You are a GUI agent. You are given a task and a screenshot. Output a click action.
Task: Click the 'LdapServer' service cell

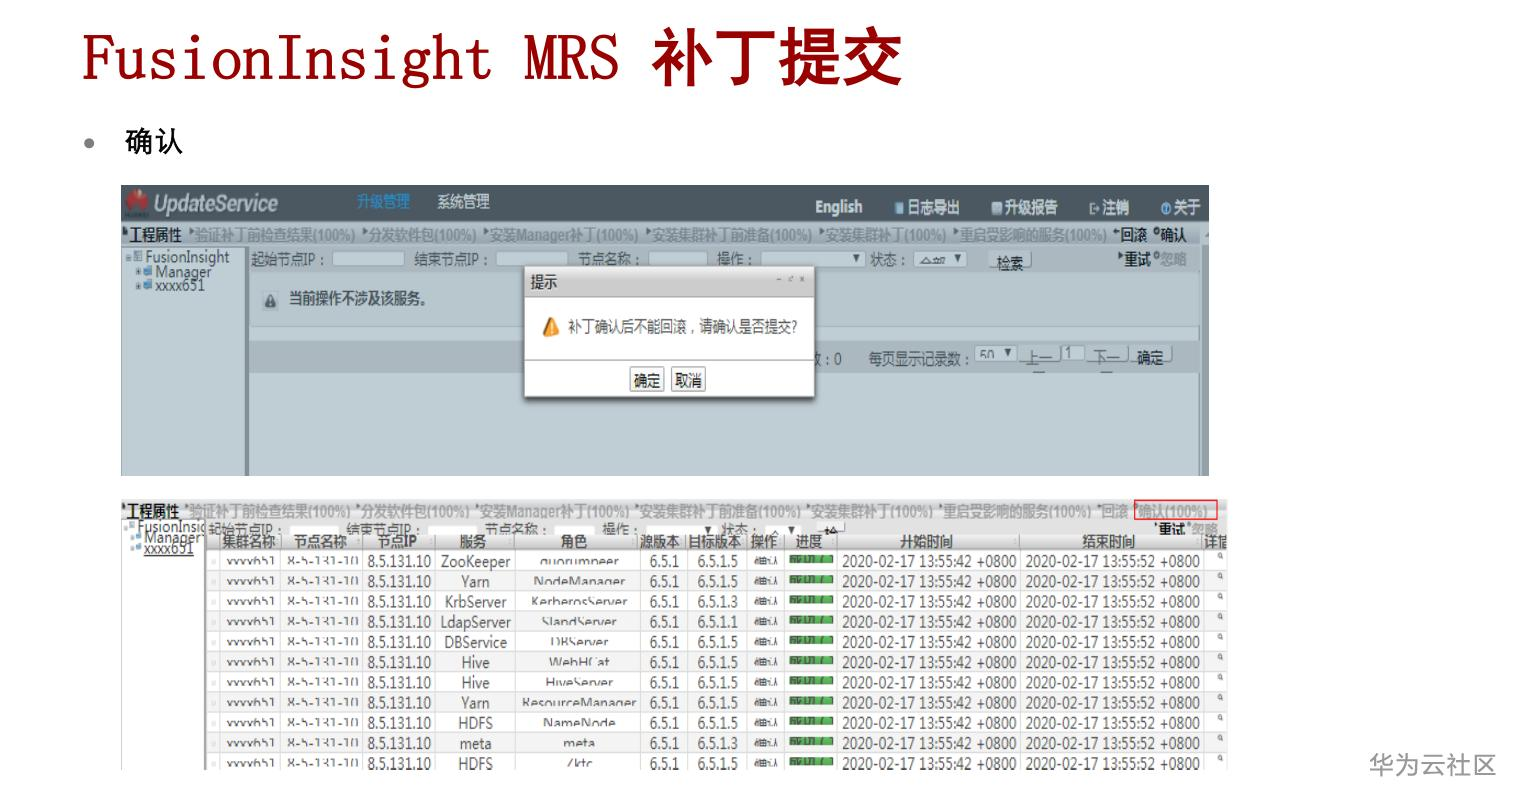point(475,622)
